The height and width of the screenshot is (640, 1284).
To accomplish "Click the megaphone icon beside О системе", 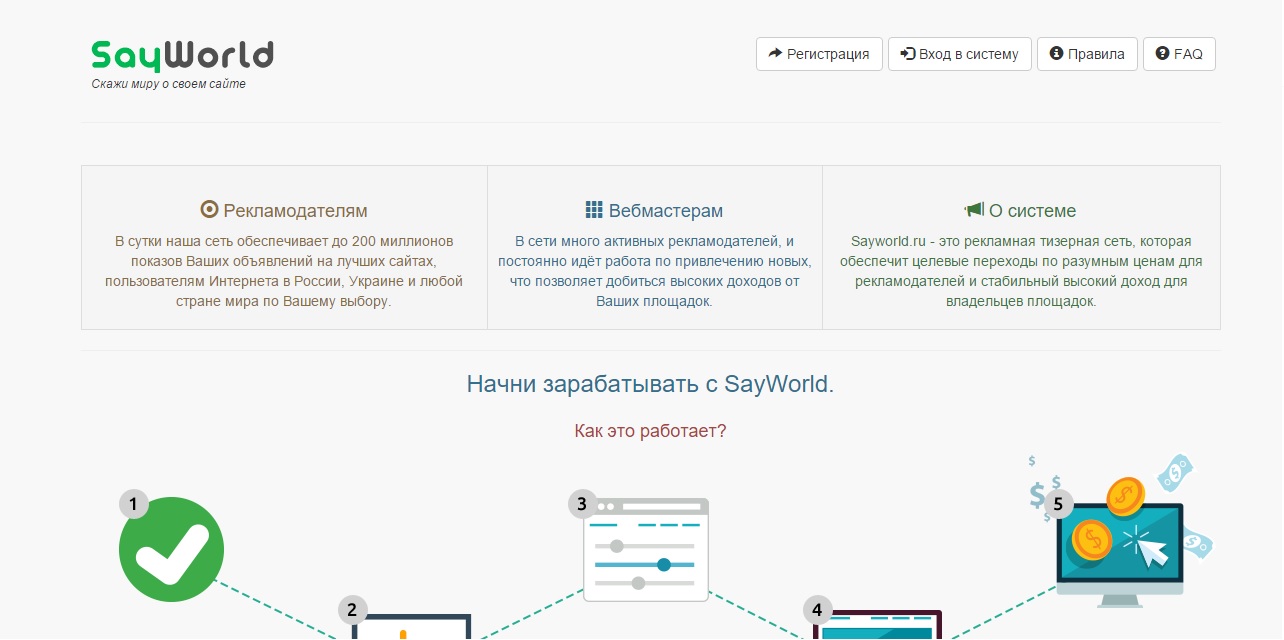I will (974, 210).
